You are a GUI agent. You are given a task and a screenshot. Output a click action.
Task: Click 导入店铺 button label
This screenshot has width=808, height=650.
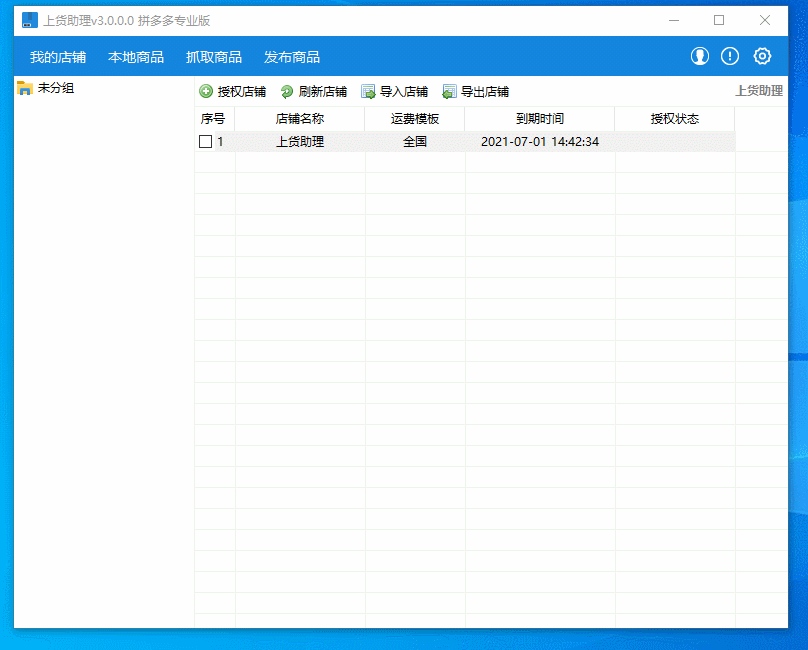point(404,92)
